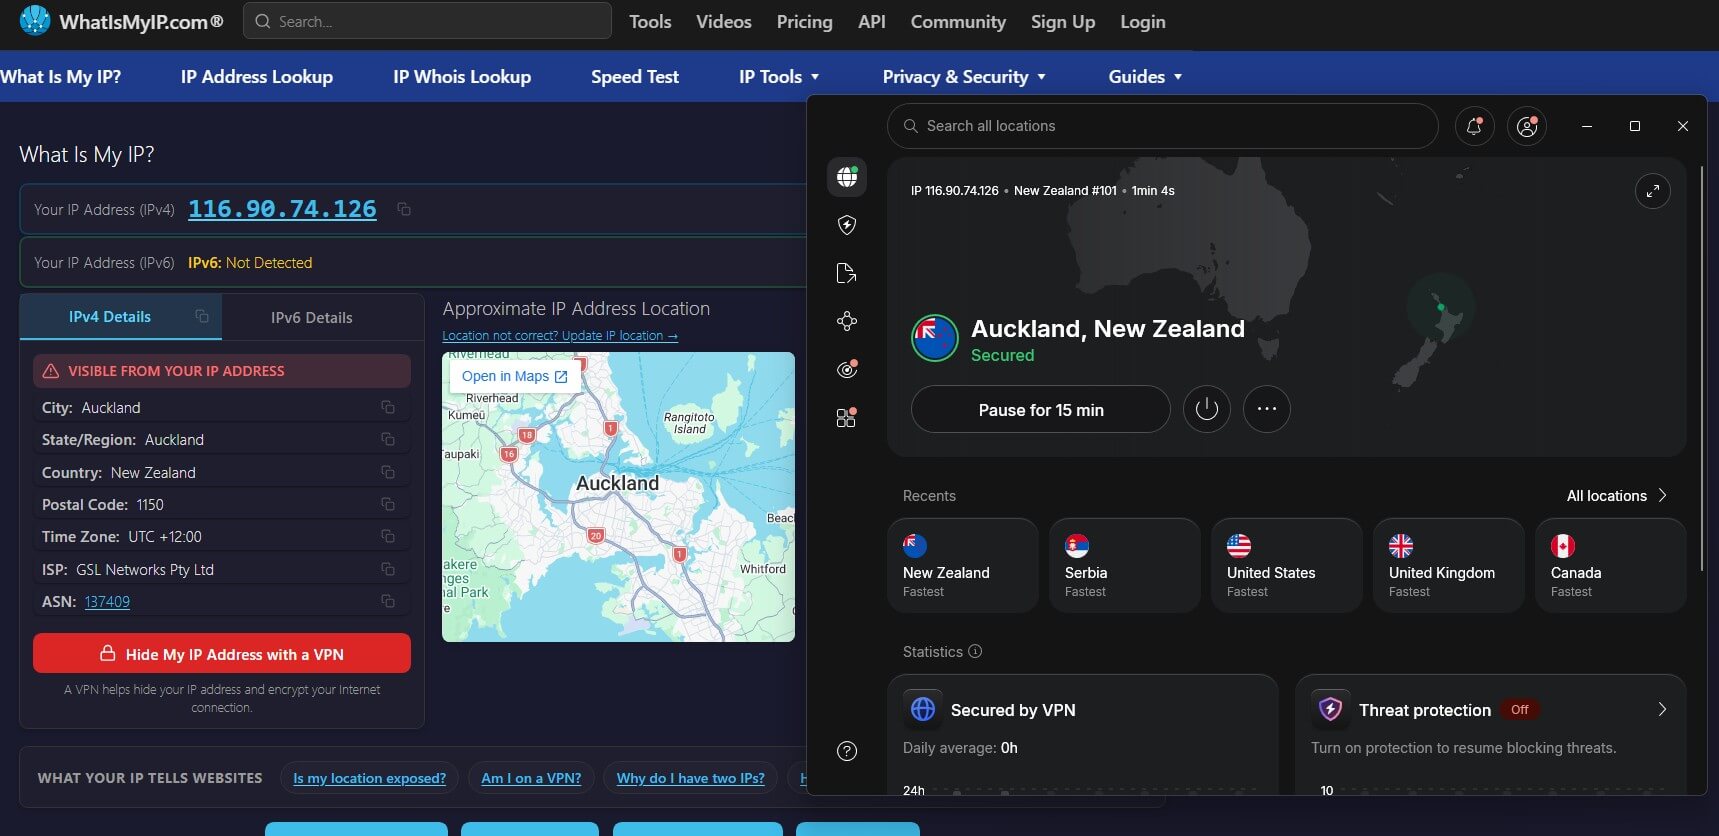This screenshot has width=1719, height=836.
Task: Expand the Privacy & Security dropdown
Action: tap(964, 77)
